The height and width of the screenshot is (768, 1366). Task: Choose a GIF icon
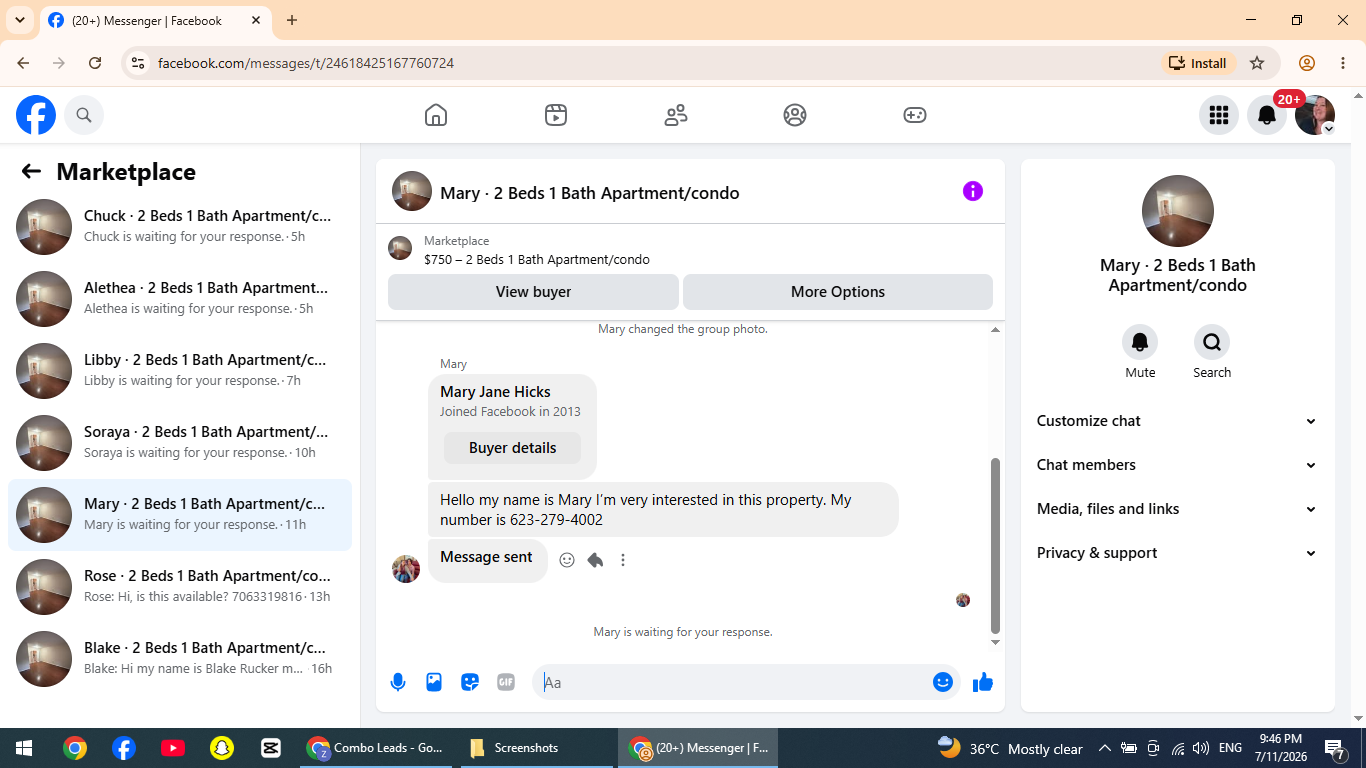pos(506,682)
